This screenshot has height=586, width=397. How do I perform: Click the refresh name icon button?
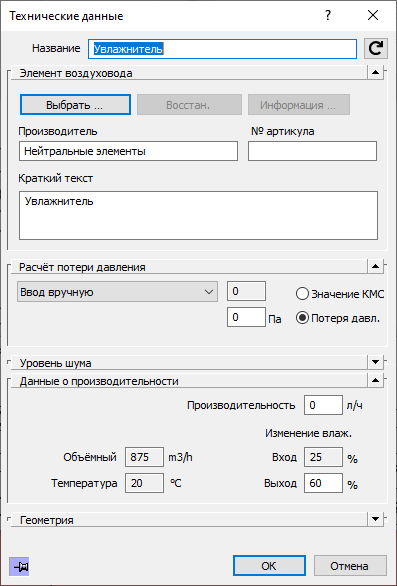(x=376, y=49)
